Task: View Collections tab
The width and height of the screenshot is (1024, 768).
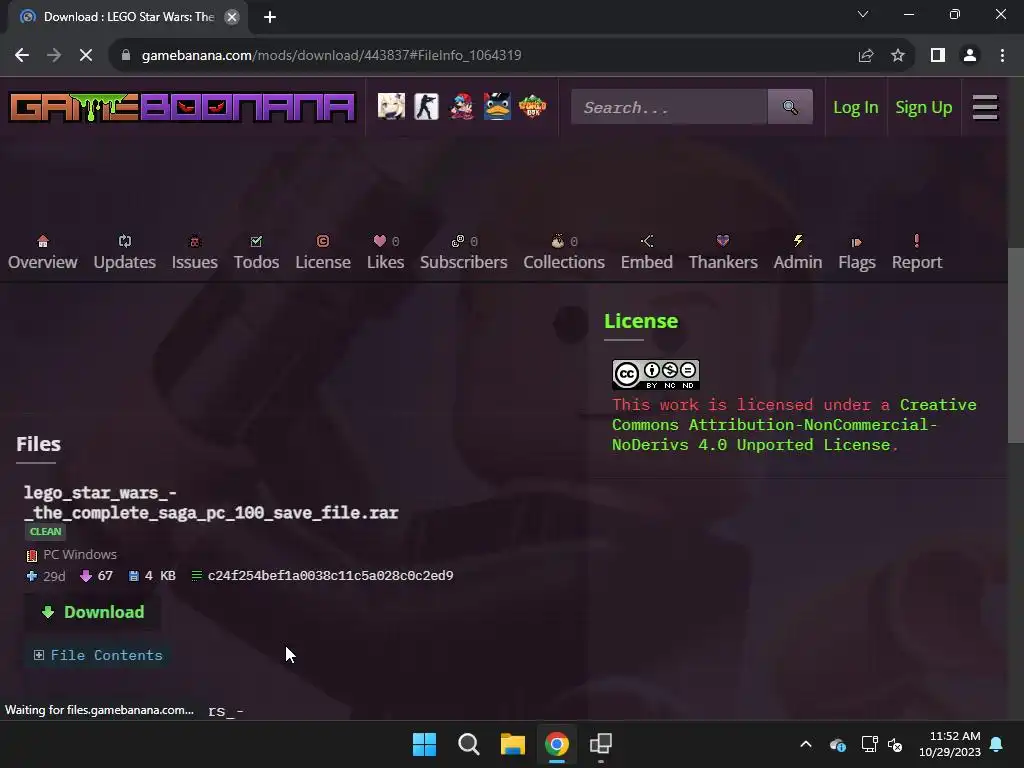Action: click(564, 253)
